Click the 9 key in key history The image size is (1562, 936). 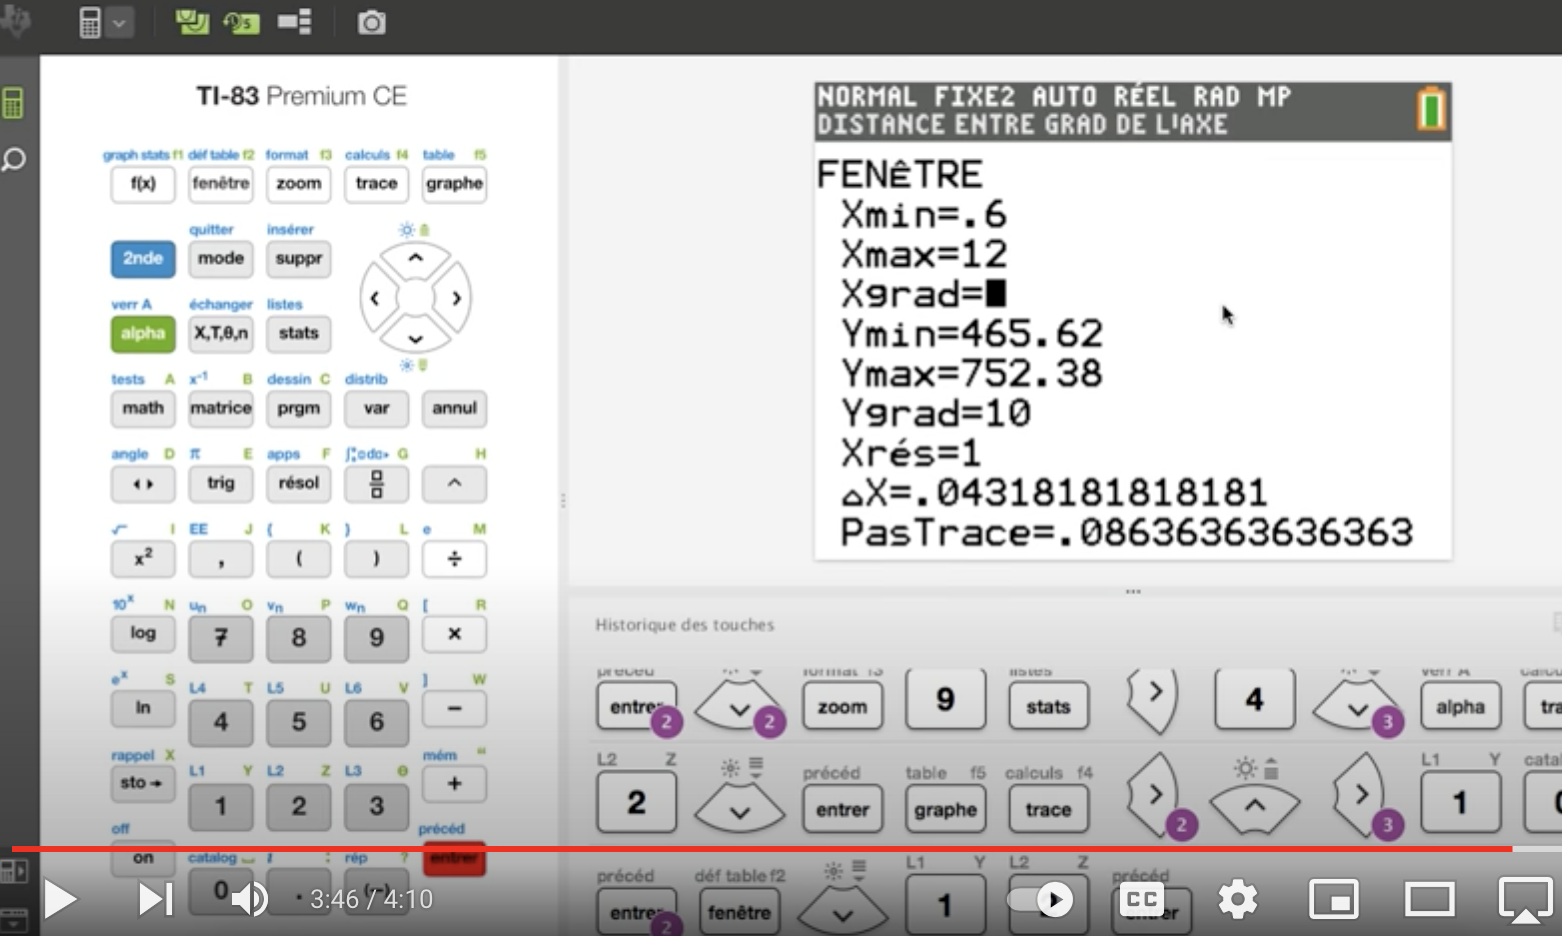coord(945,699)
